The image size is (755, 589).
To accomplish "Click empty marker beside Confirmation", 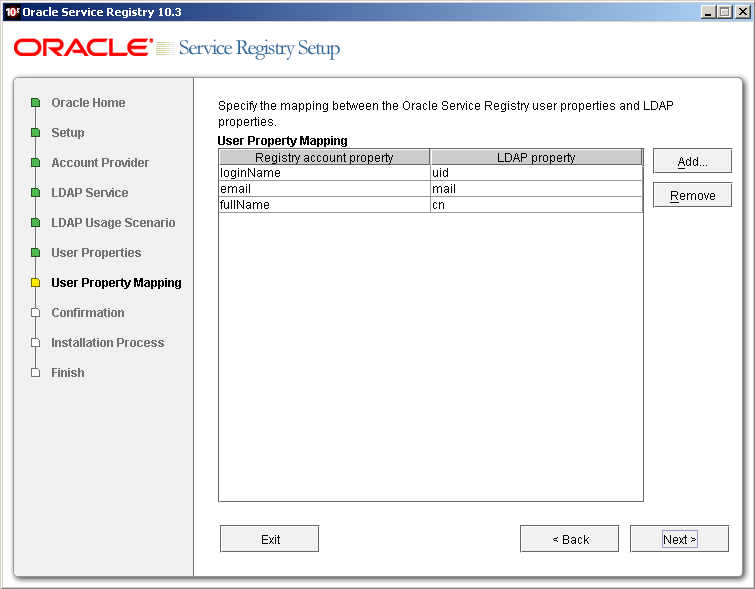I will [35, 313].
